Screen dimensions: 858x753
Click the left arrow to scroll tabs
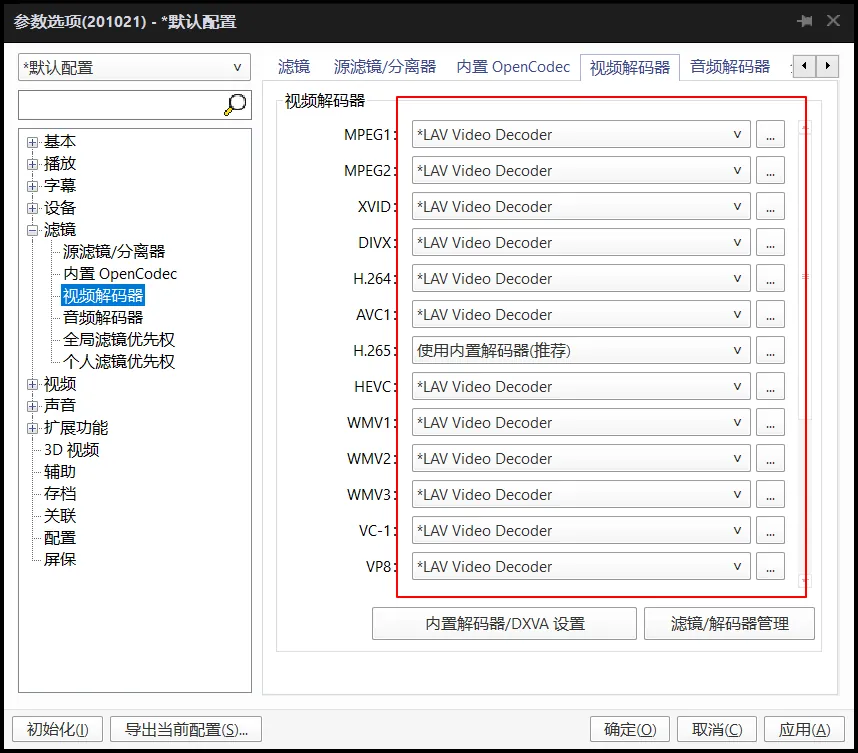804,65
